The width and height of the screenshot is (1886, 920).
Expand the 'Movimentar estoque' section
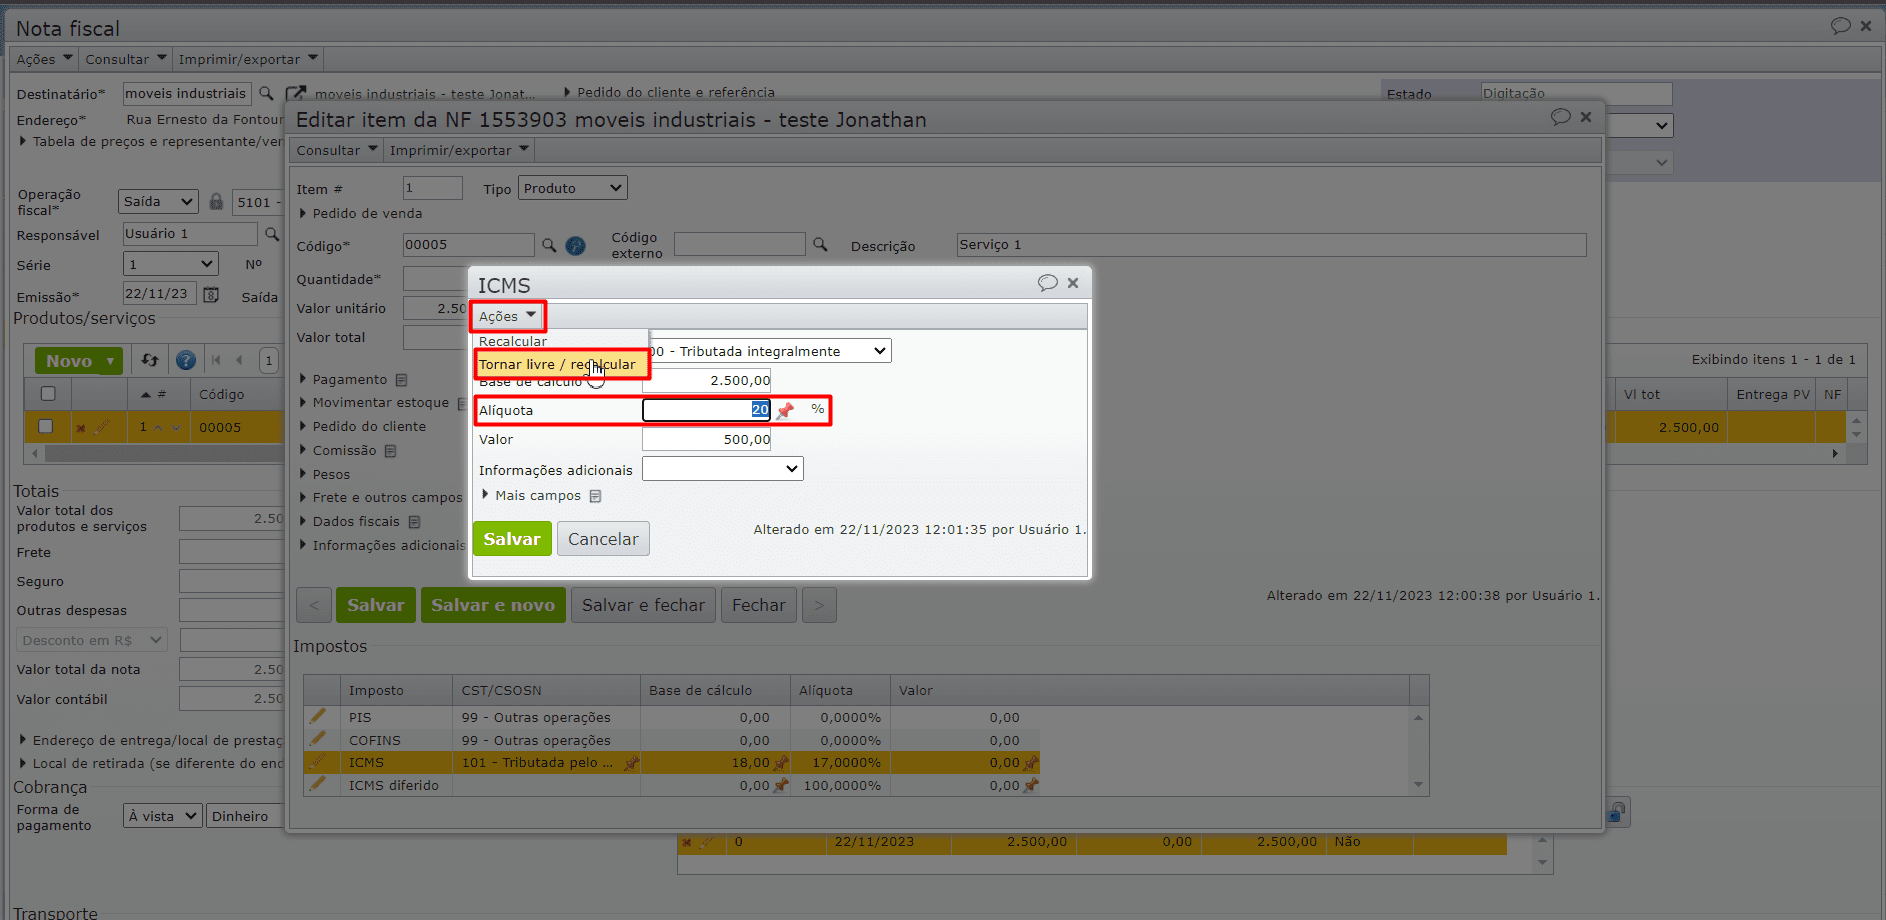click(373, 402)
